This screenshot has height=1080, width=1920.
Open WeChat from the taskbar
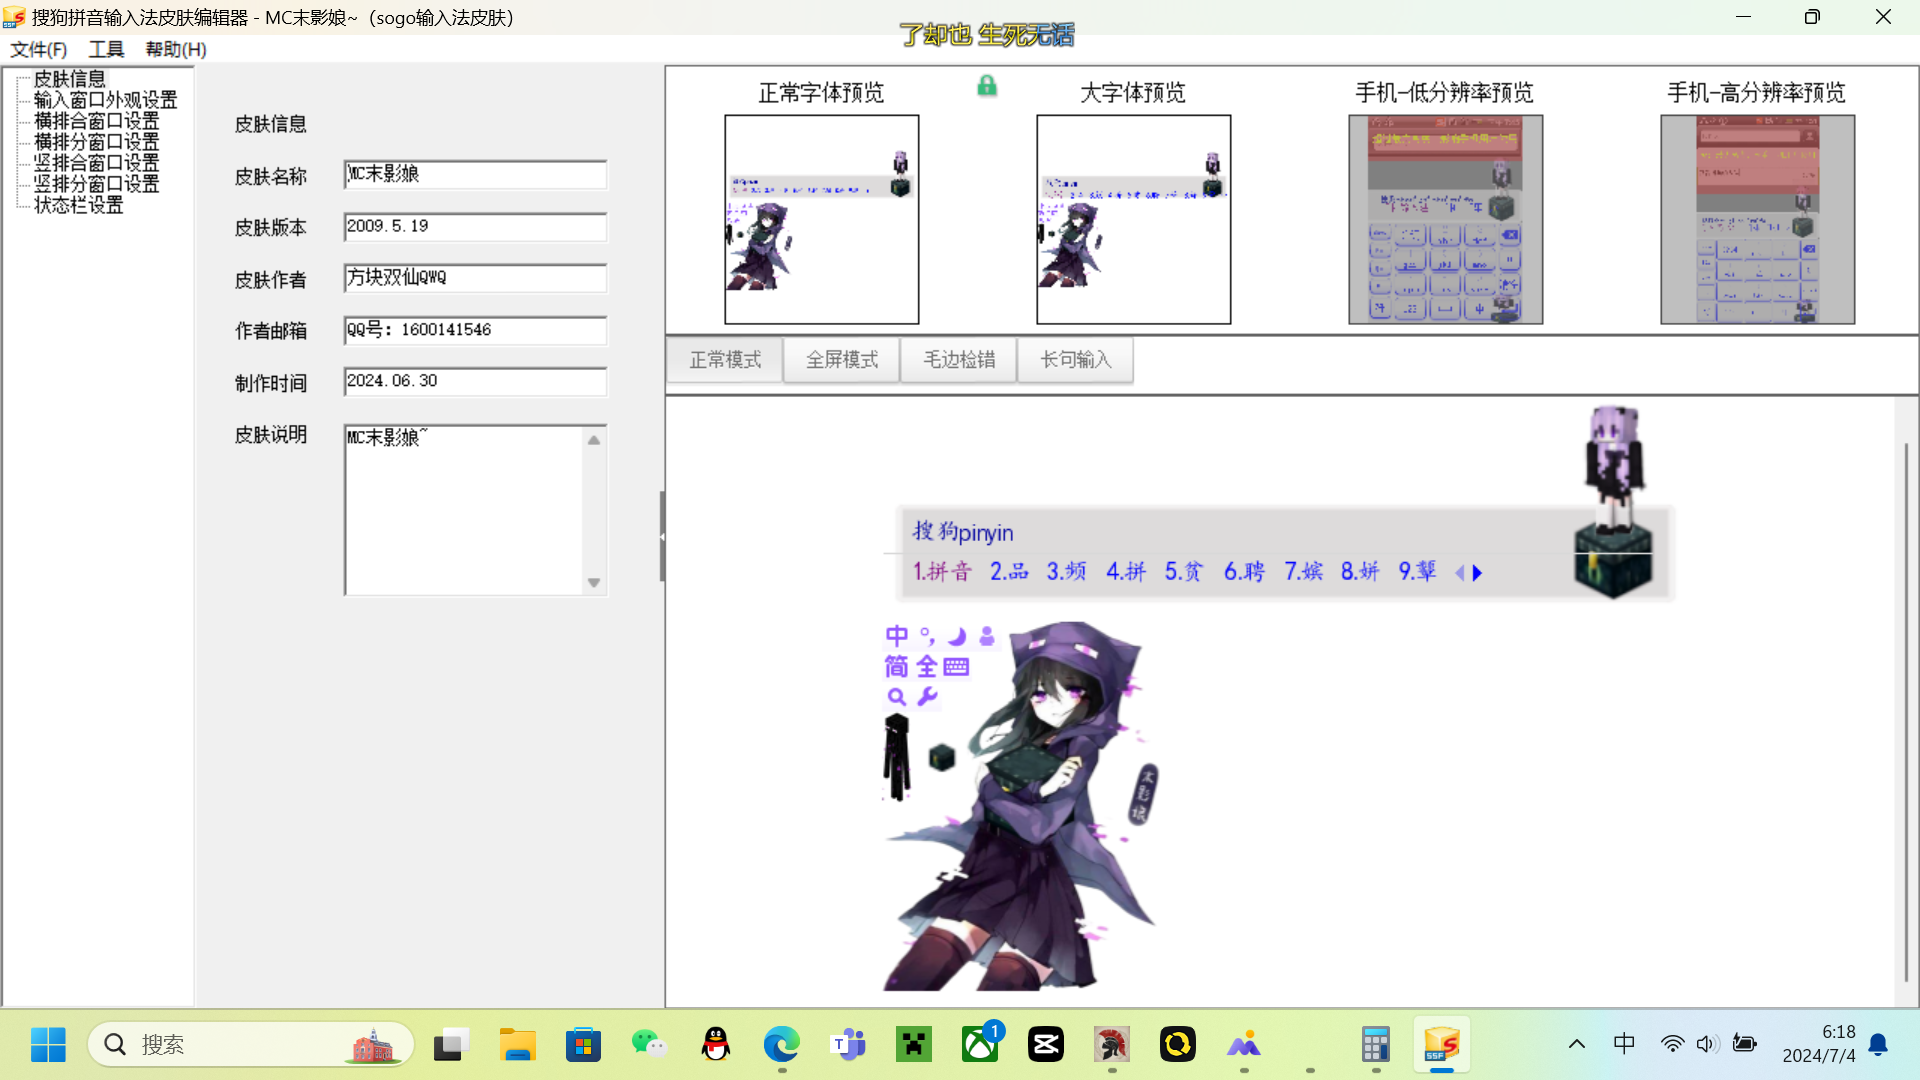point(649,1045)
